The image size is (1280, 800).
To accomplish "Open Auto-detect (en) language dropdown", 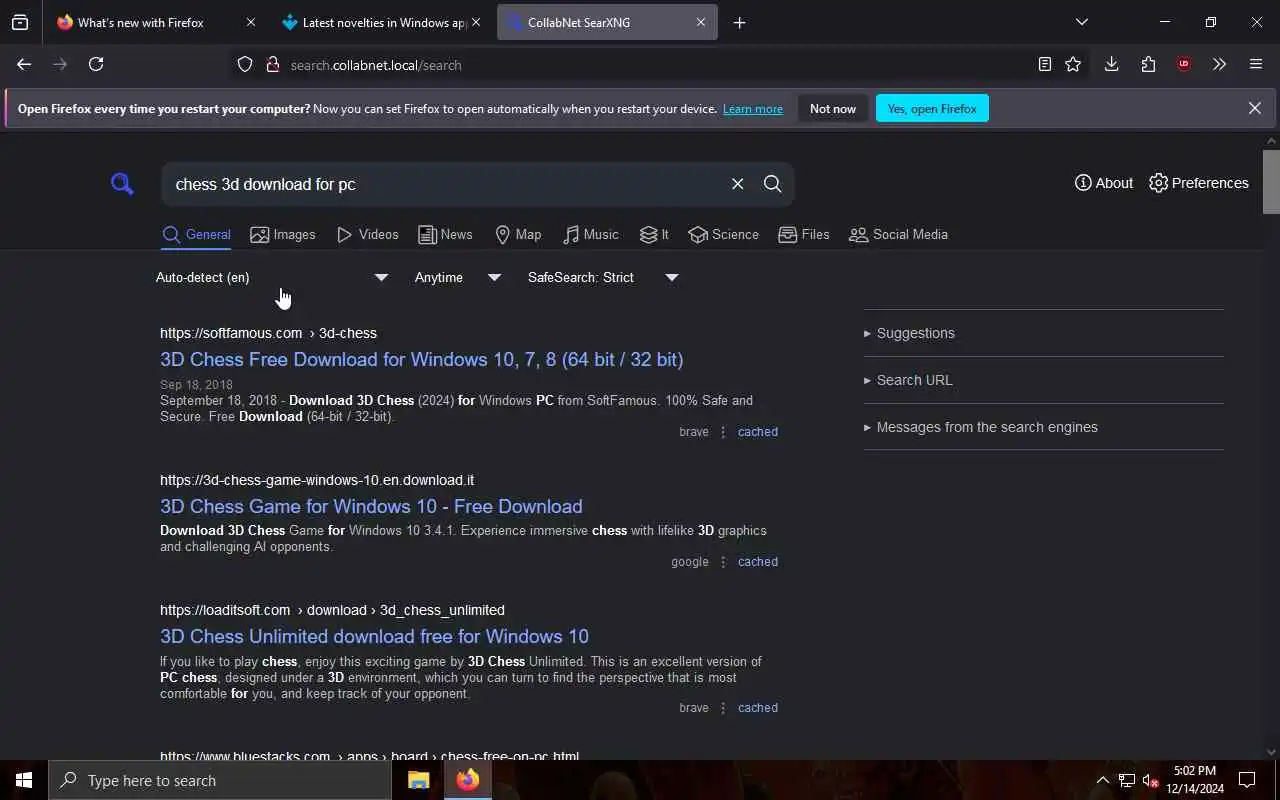I will [x=271, y=277].
